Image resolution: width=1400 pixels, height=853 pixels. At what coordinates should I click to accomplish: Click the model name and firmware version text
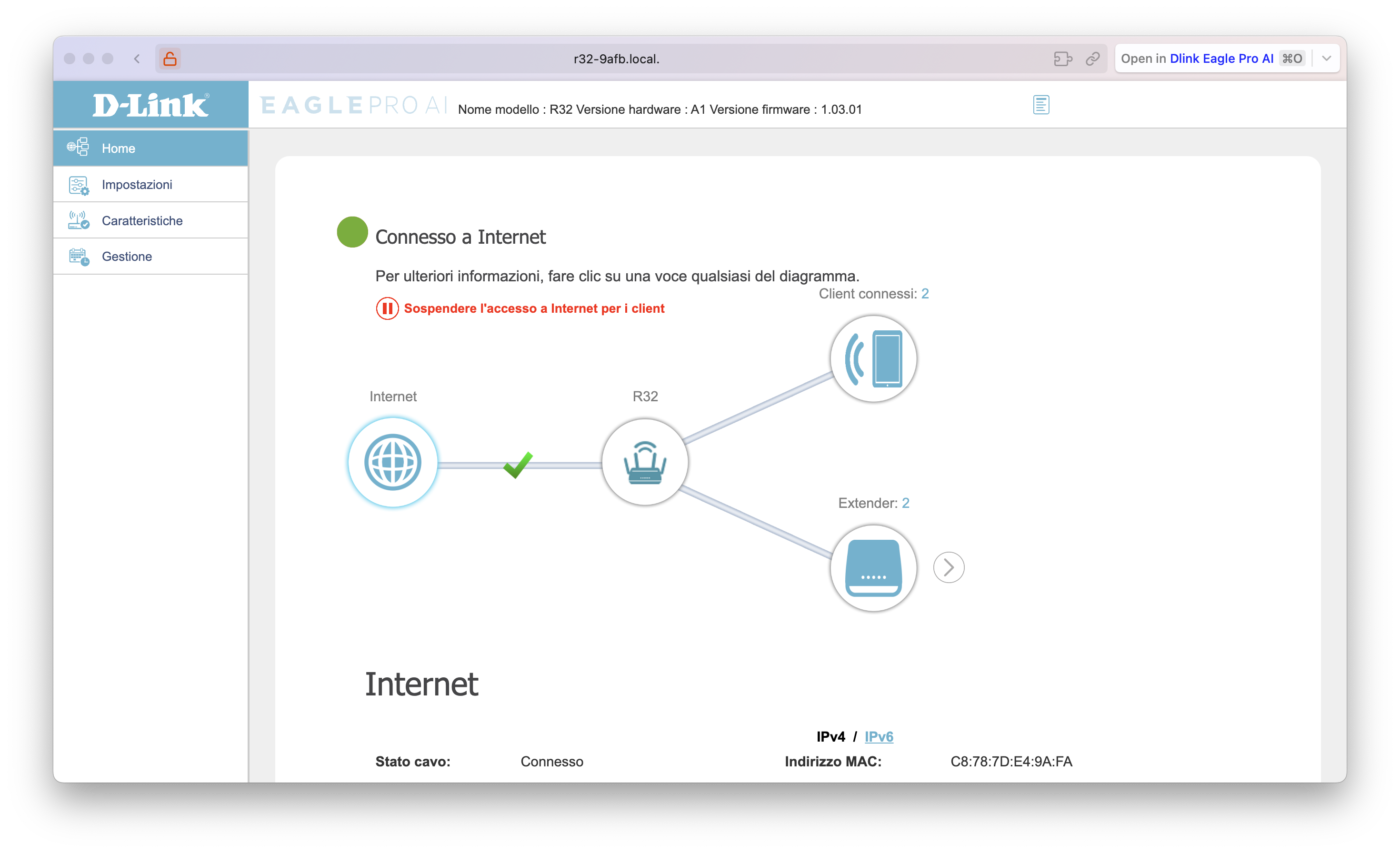[x=660, y=109]
